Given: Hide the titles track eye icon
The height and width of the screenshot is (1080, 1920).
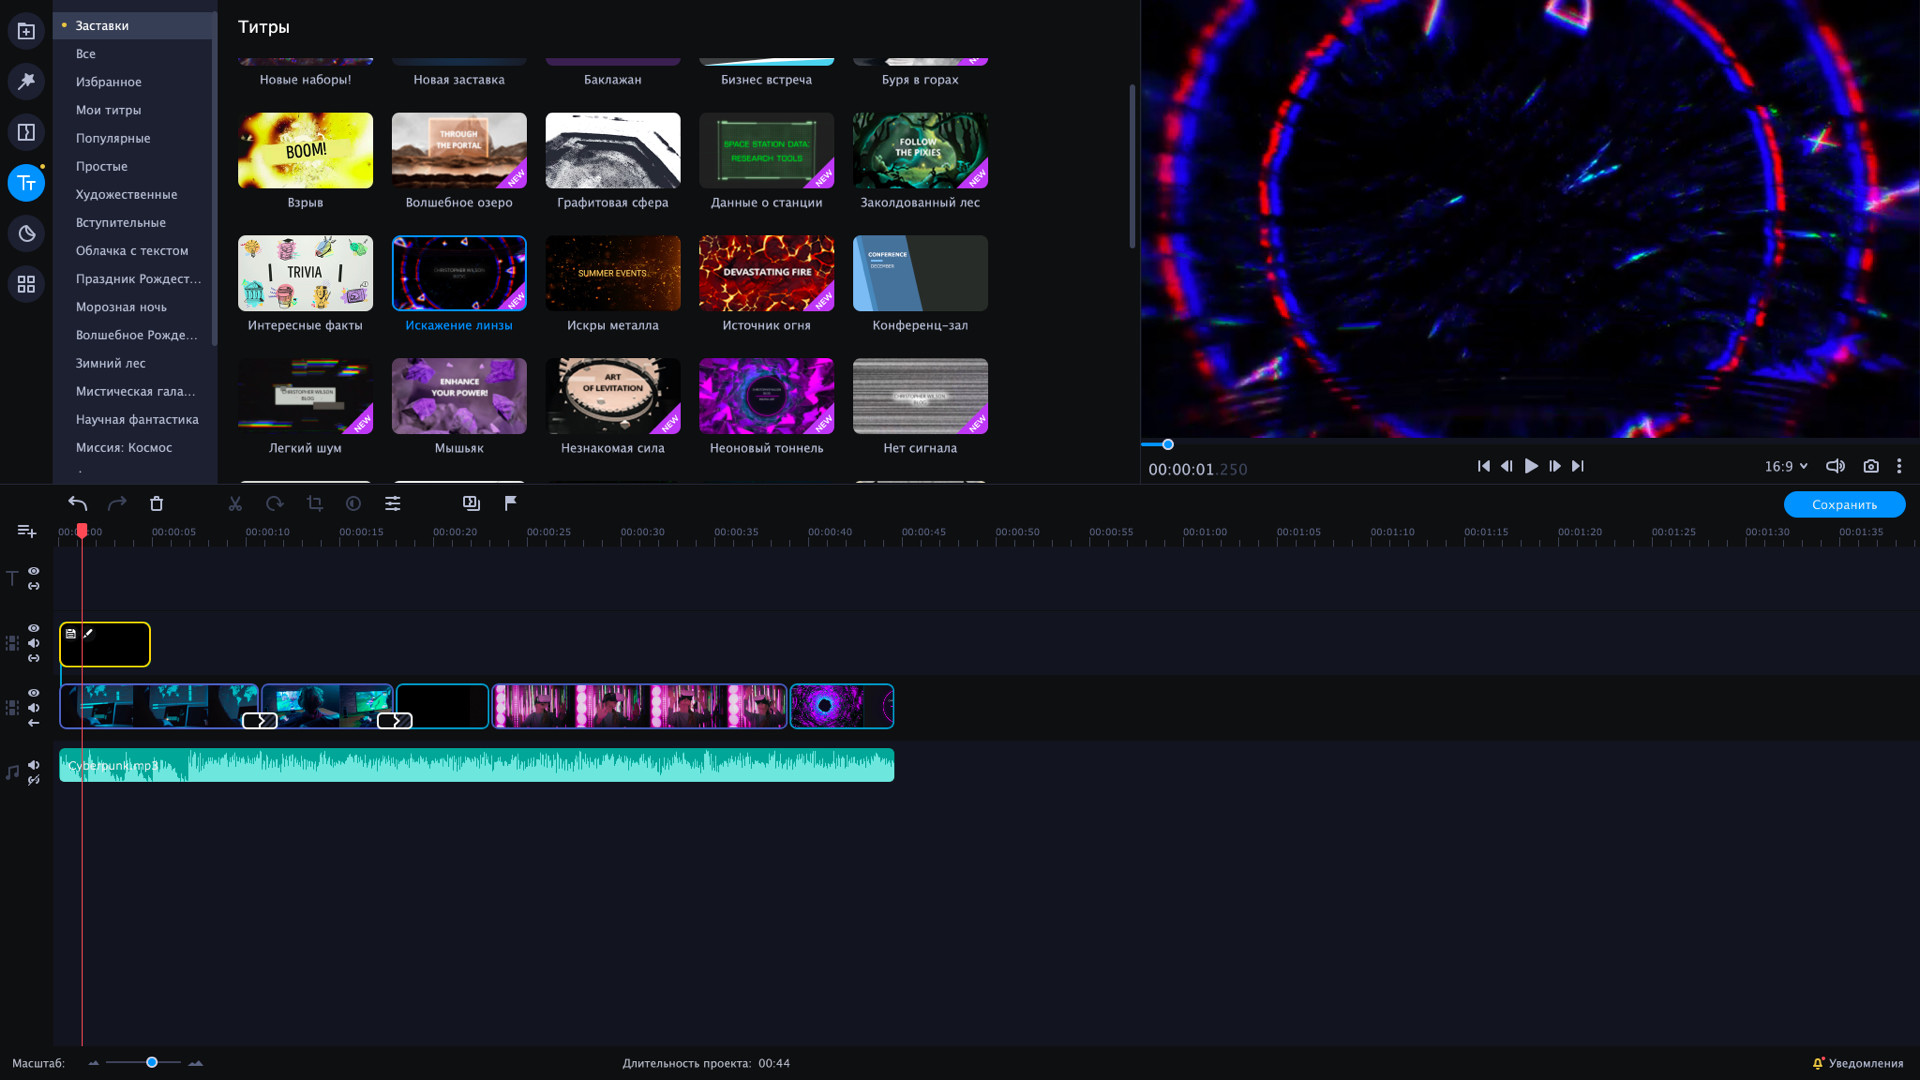Looking at the screenshot, I should point(33,571).
